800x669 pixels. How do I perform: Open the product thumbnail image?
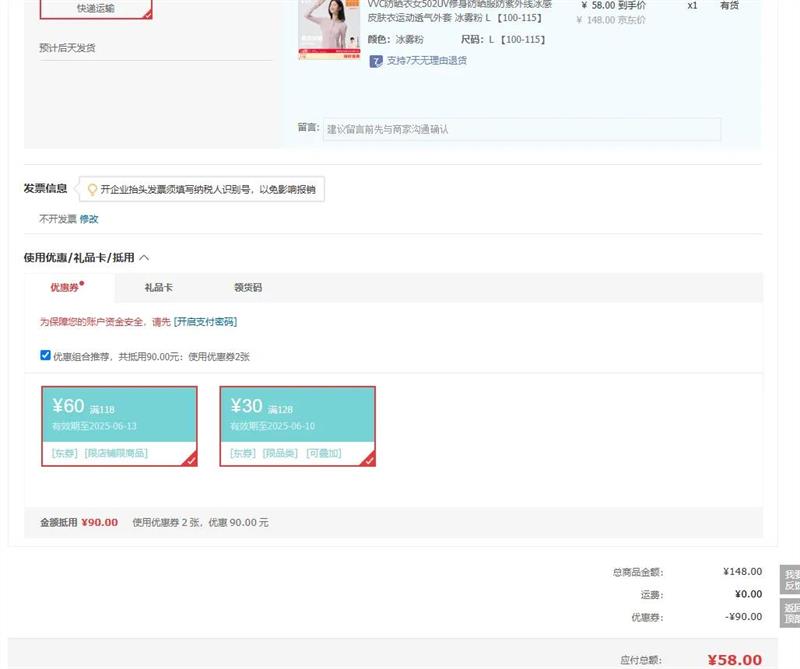coord(329,30)
